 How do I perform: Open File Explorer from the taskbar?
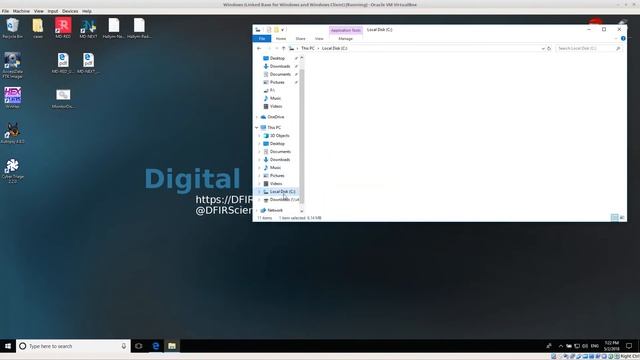tap(172, 346)
